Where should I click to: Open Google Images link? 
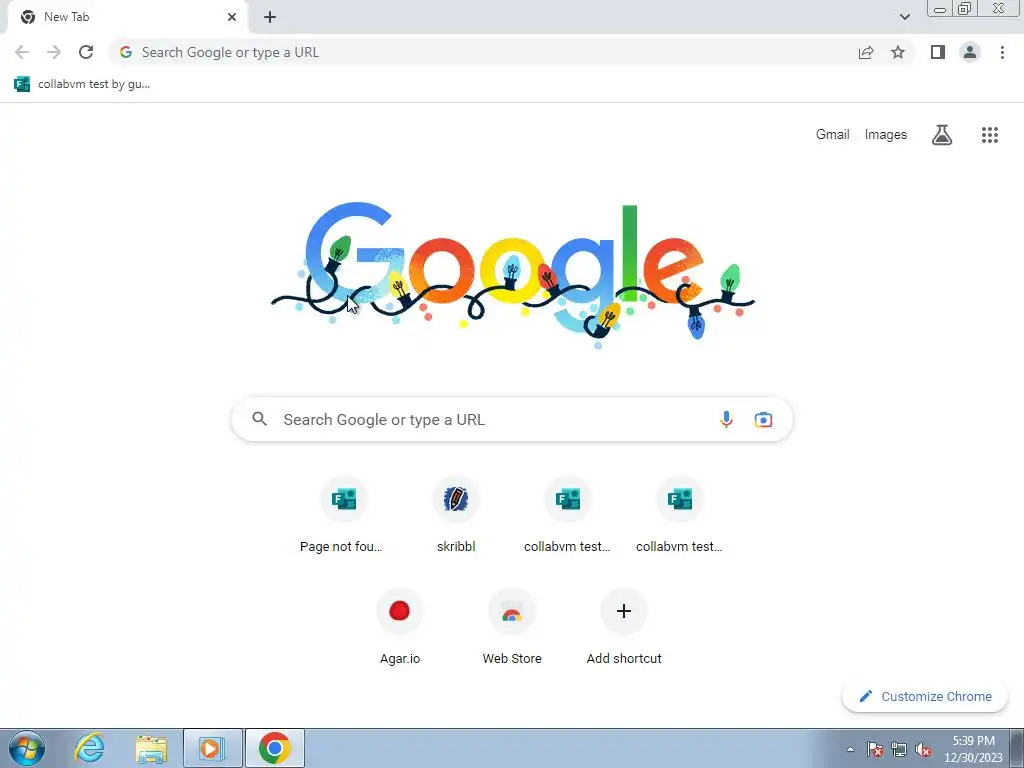886,135
